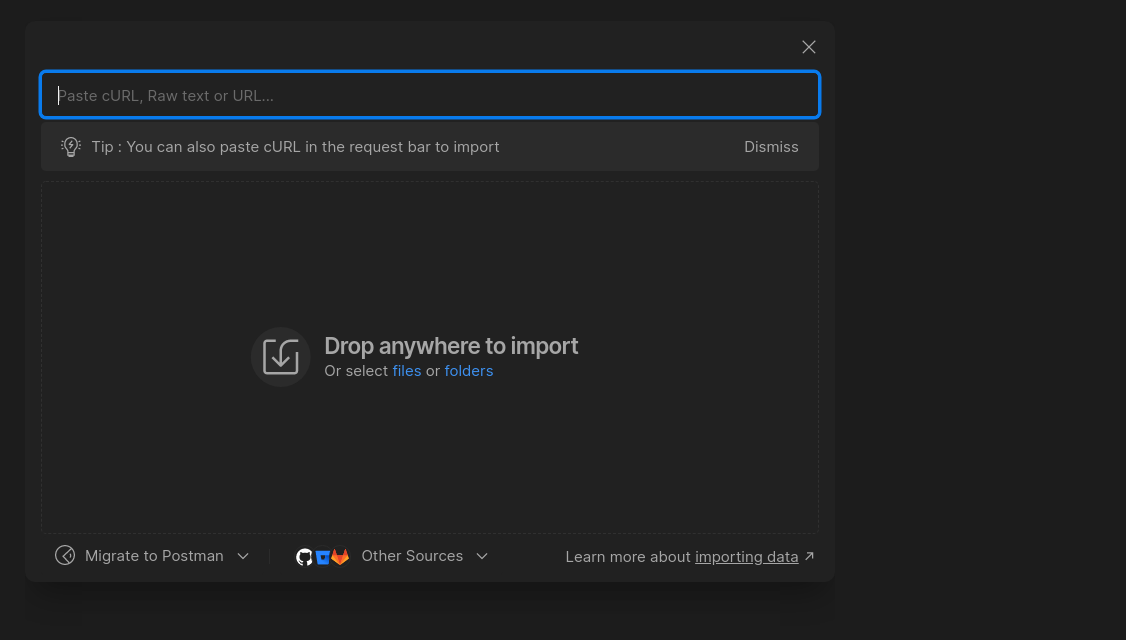
Task: Close the import dialog
Action: click(x=809, y=47)
